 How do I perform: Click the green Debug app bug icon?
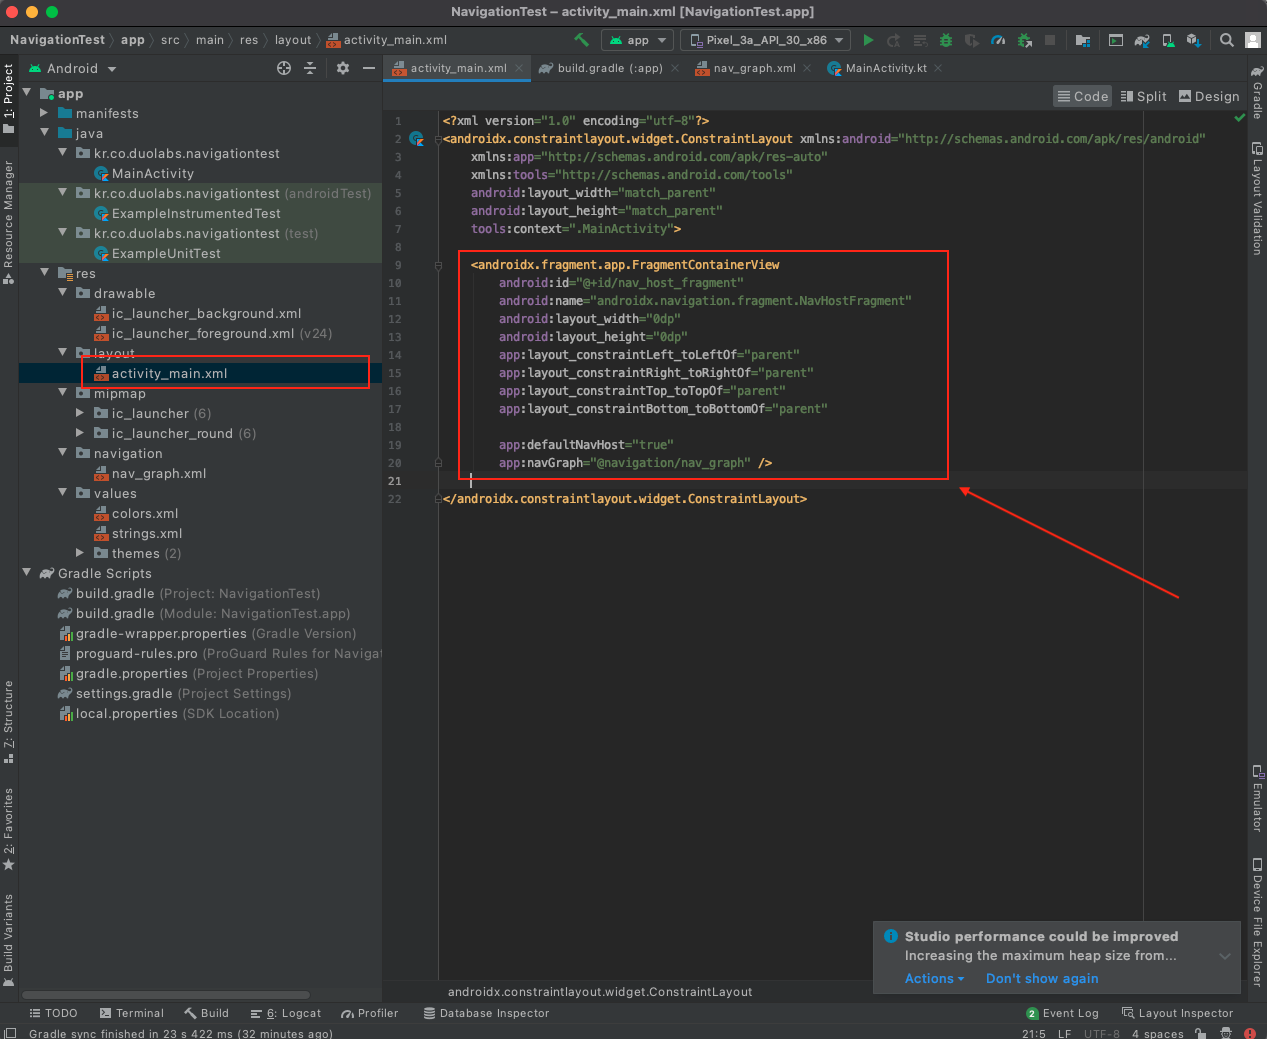pos(945,40)
